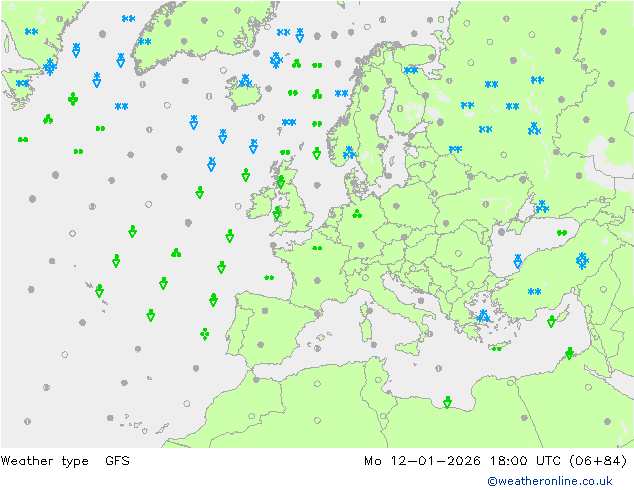Screen dimensions: 634x490
Task: Click the green shower symbol on the Libyan coast
Action: point(447,402)
